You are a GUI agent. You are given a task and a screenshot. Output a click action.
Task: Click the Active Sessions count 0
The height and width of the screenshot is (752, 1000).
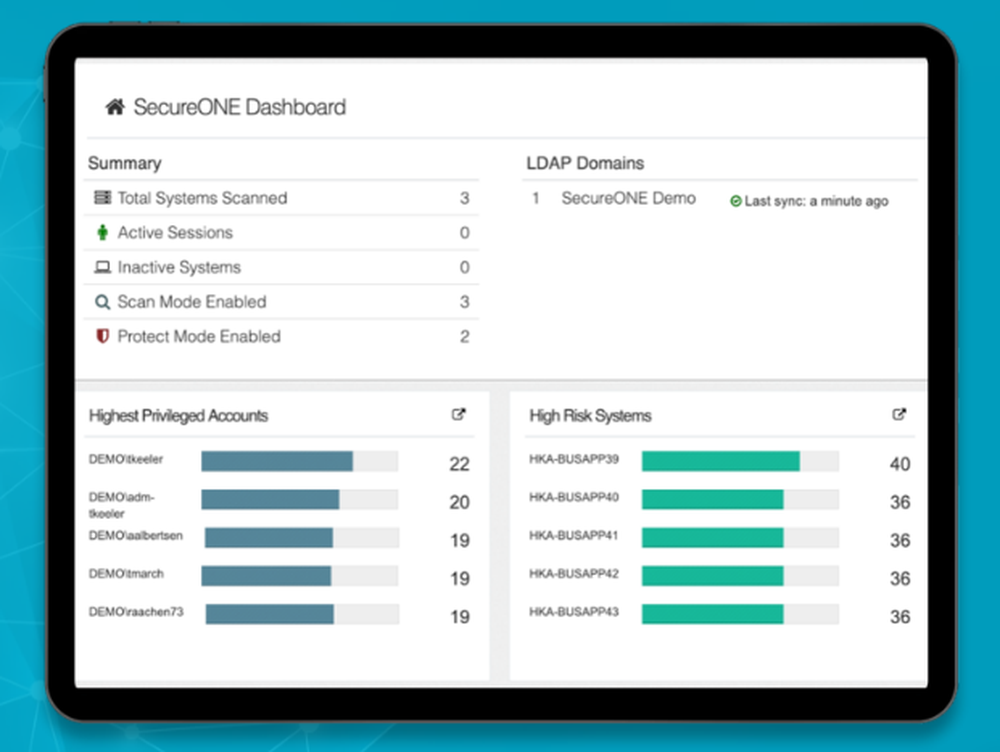(x=464, y=233)
